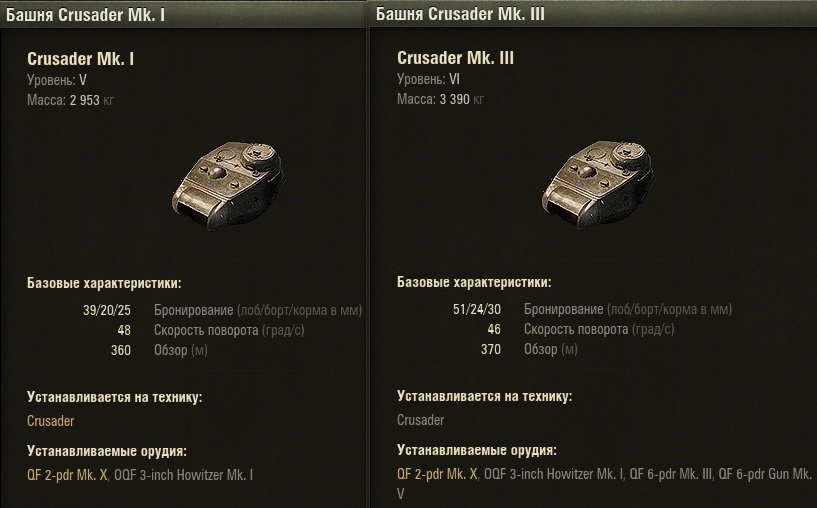This screenshot has height=508, width=817.
Task: Select the "Башня Crusader Mk. I" title bar
Action: (x=85, y=17)
